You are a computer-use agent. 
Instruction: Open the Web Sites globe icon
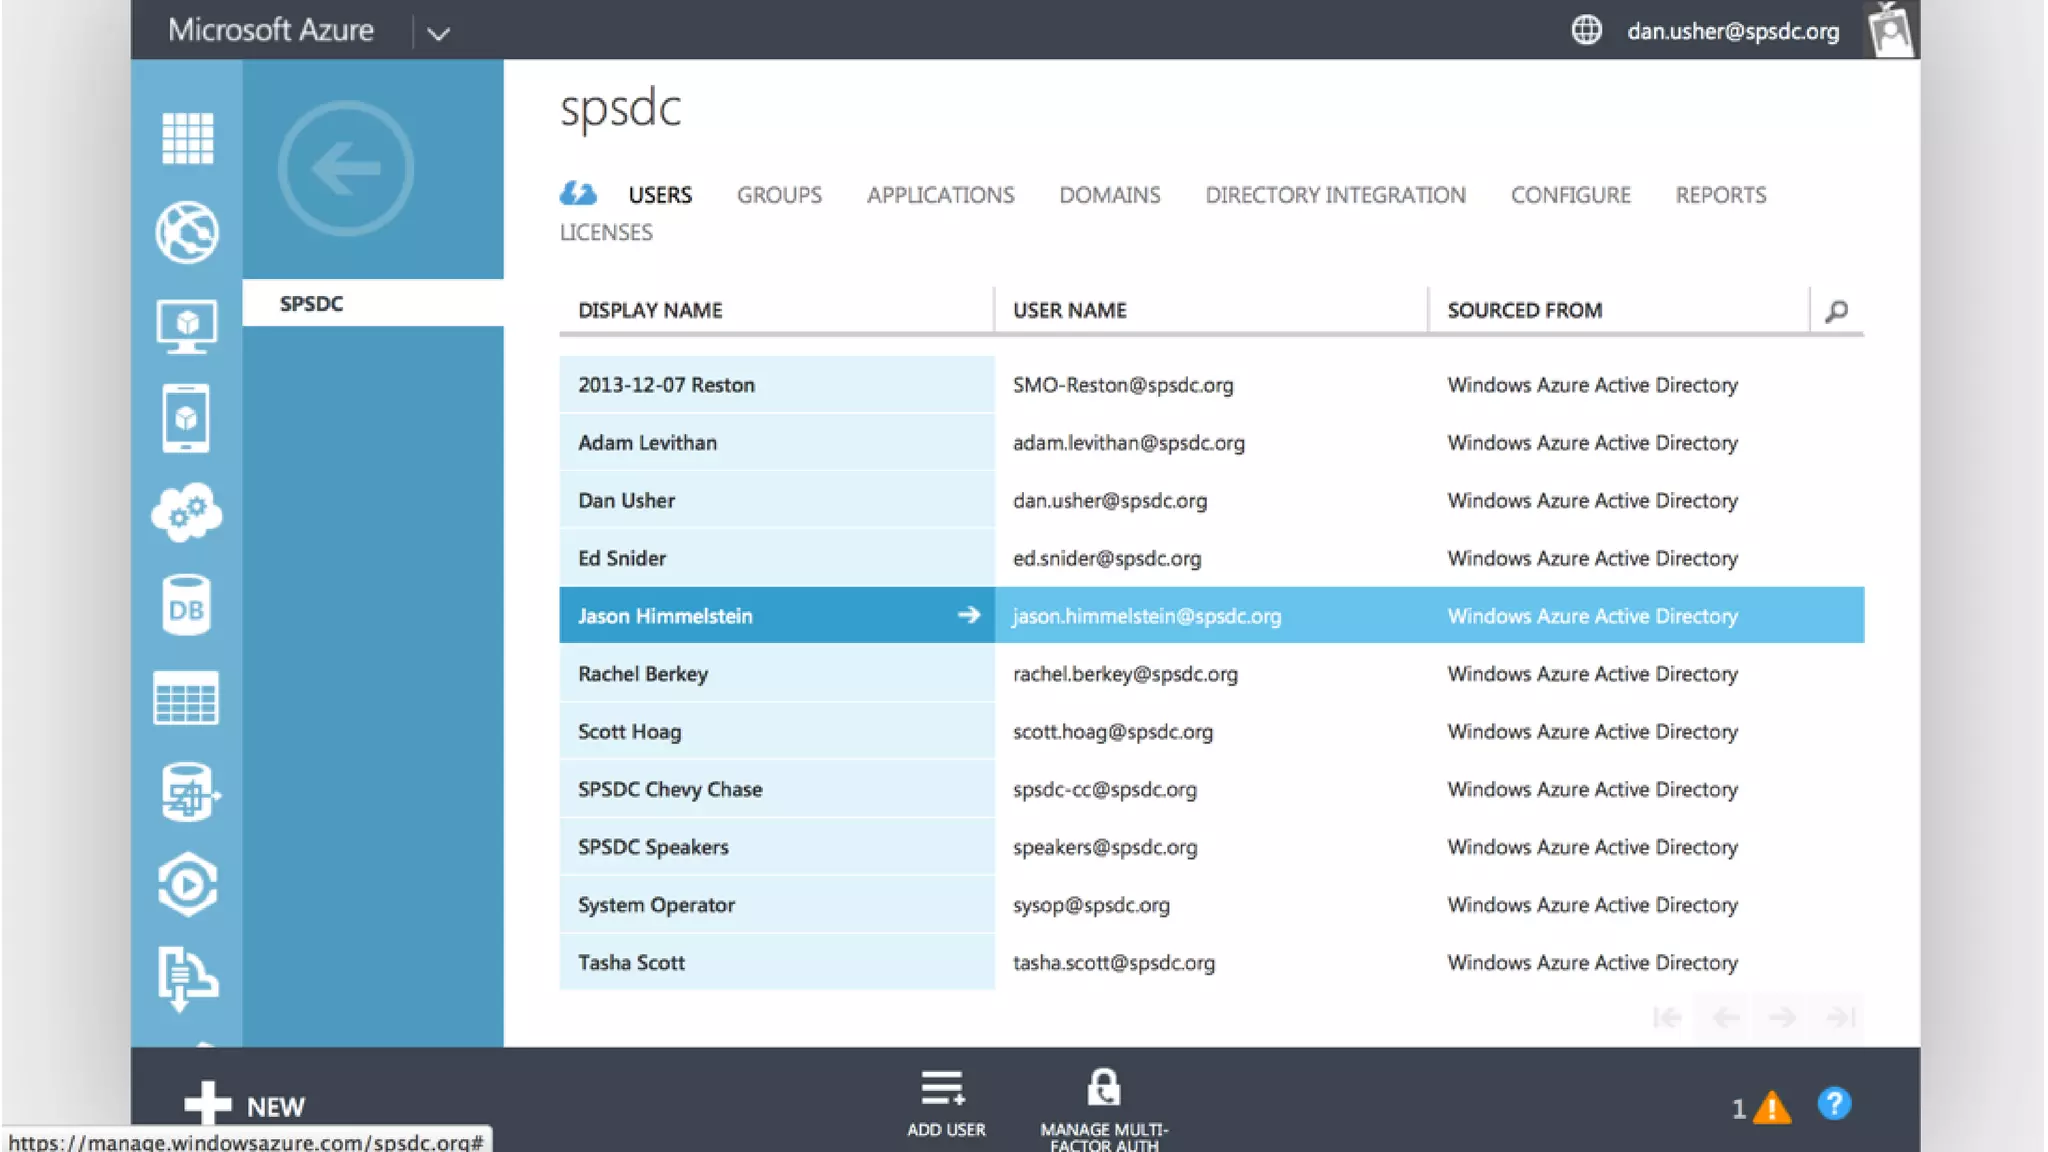187,232
